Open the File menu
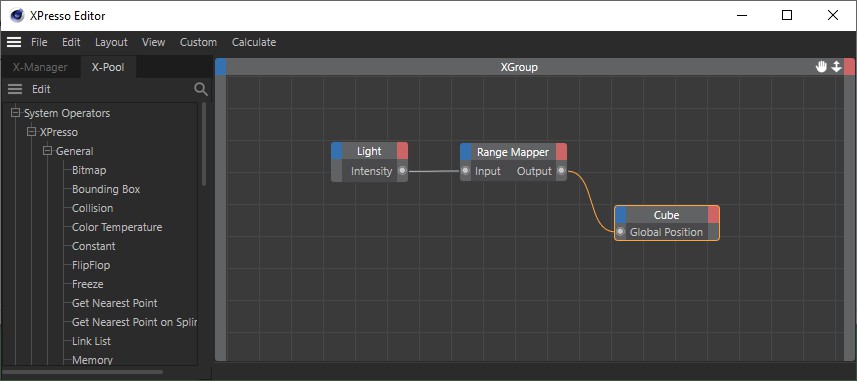The image size is (857, 381). click(39, 42)
